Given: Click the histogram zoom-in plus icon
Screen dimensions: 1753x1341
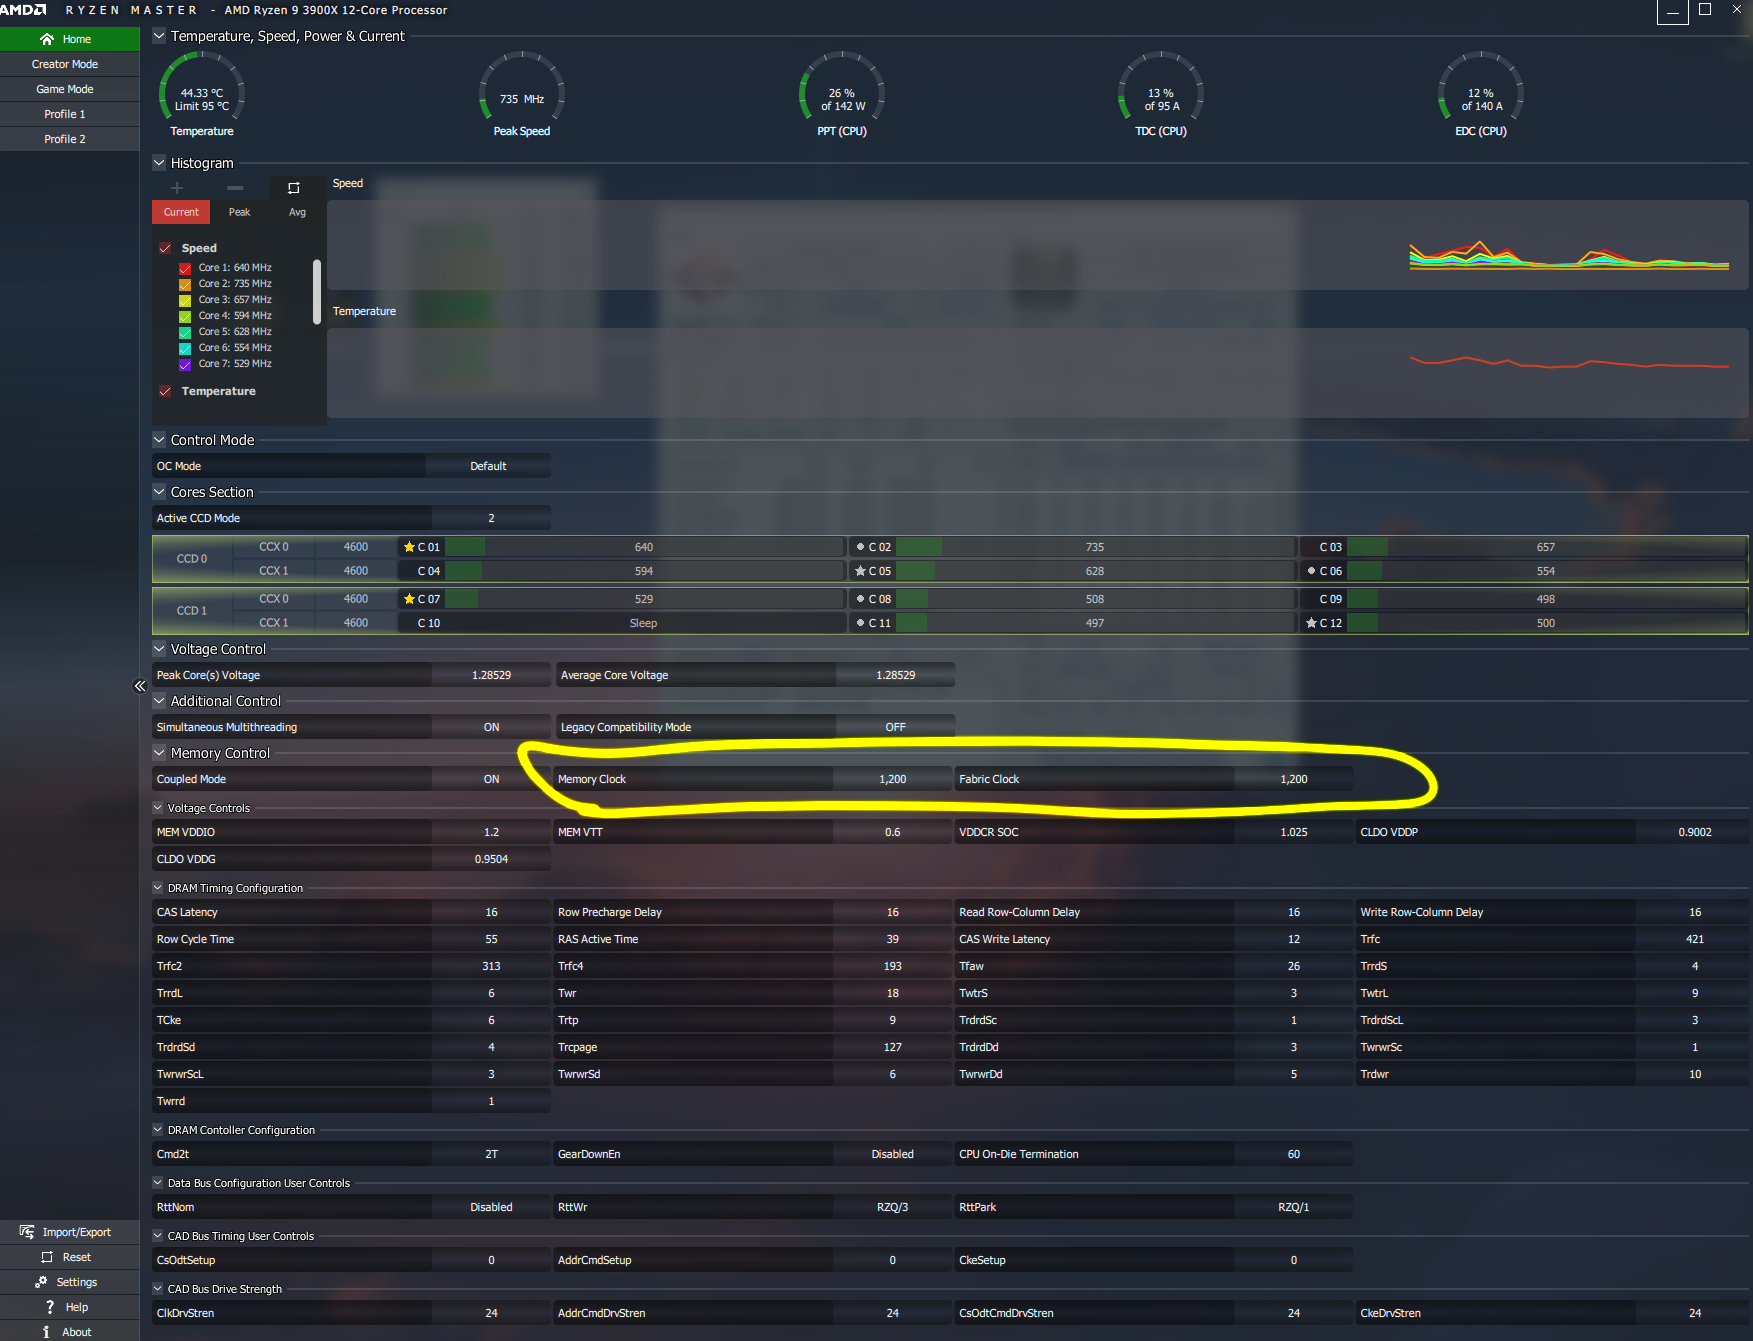Looking at the screenshot, I should pyautogui.click(x=177, y=188).
